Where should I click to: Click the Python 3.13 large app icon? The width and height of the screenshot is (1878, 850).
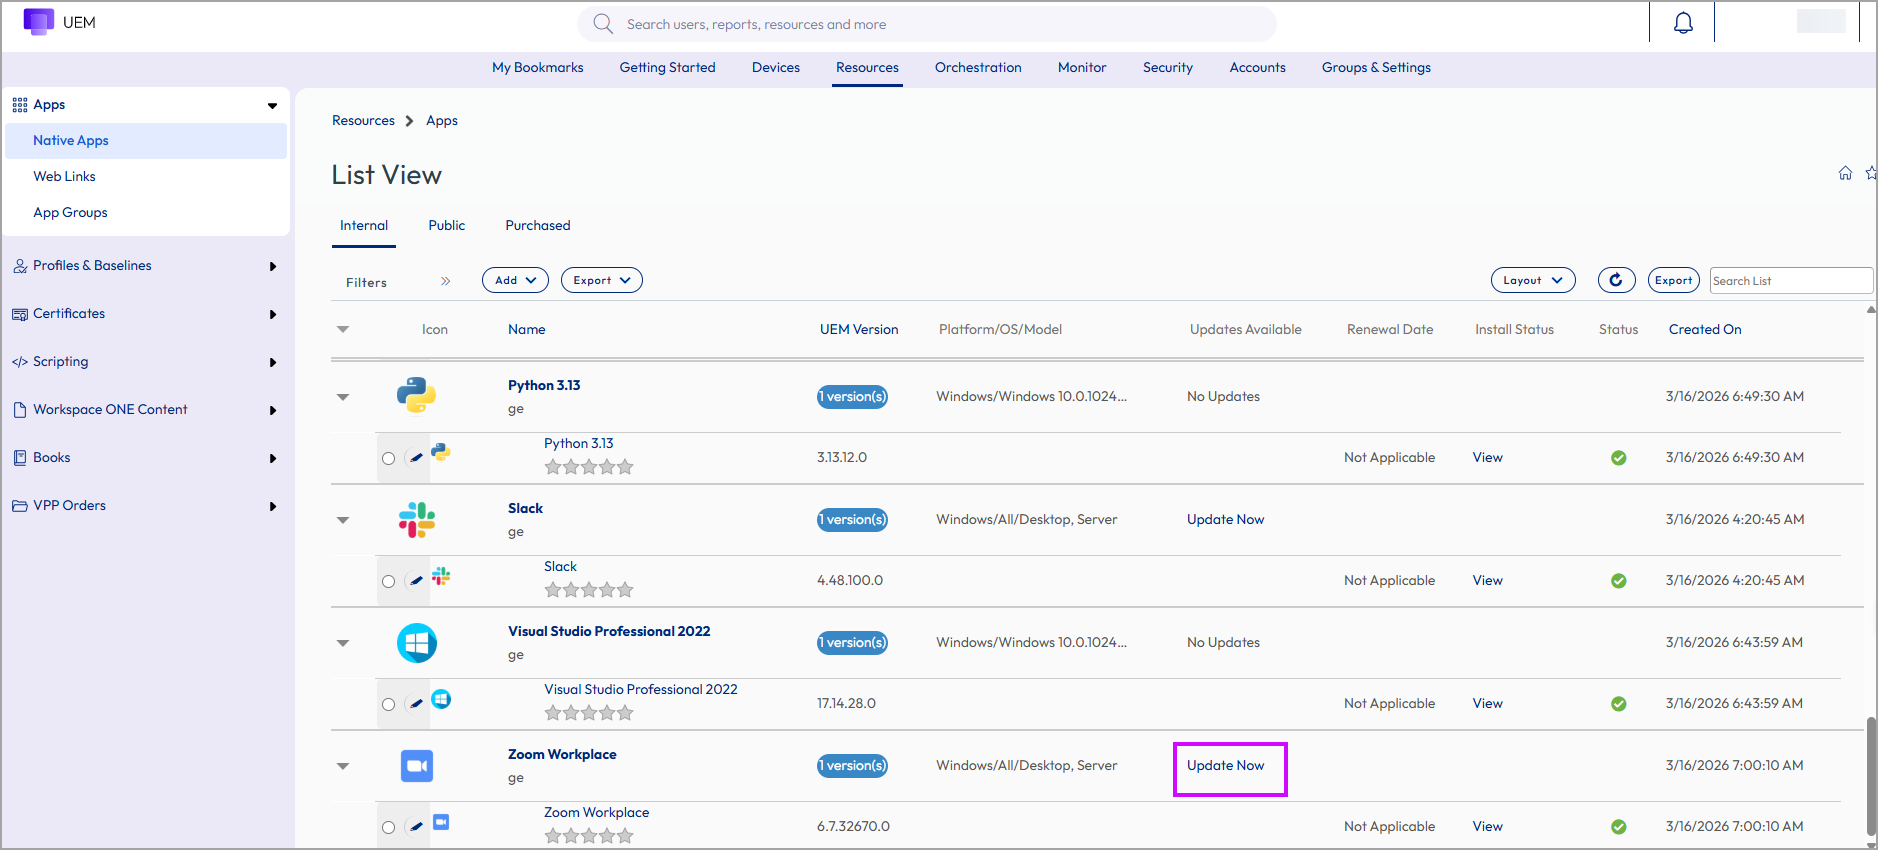[416, 395]
